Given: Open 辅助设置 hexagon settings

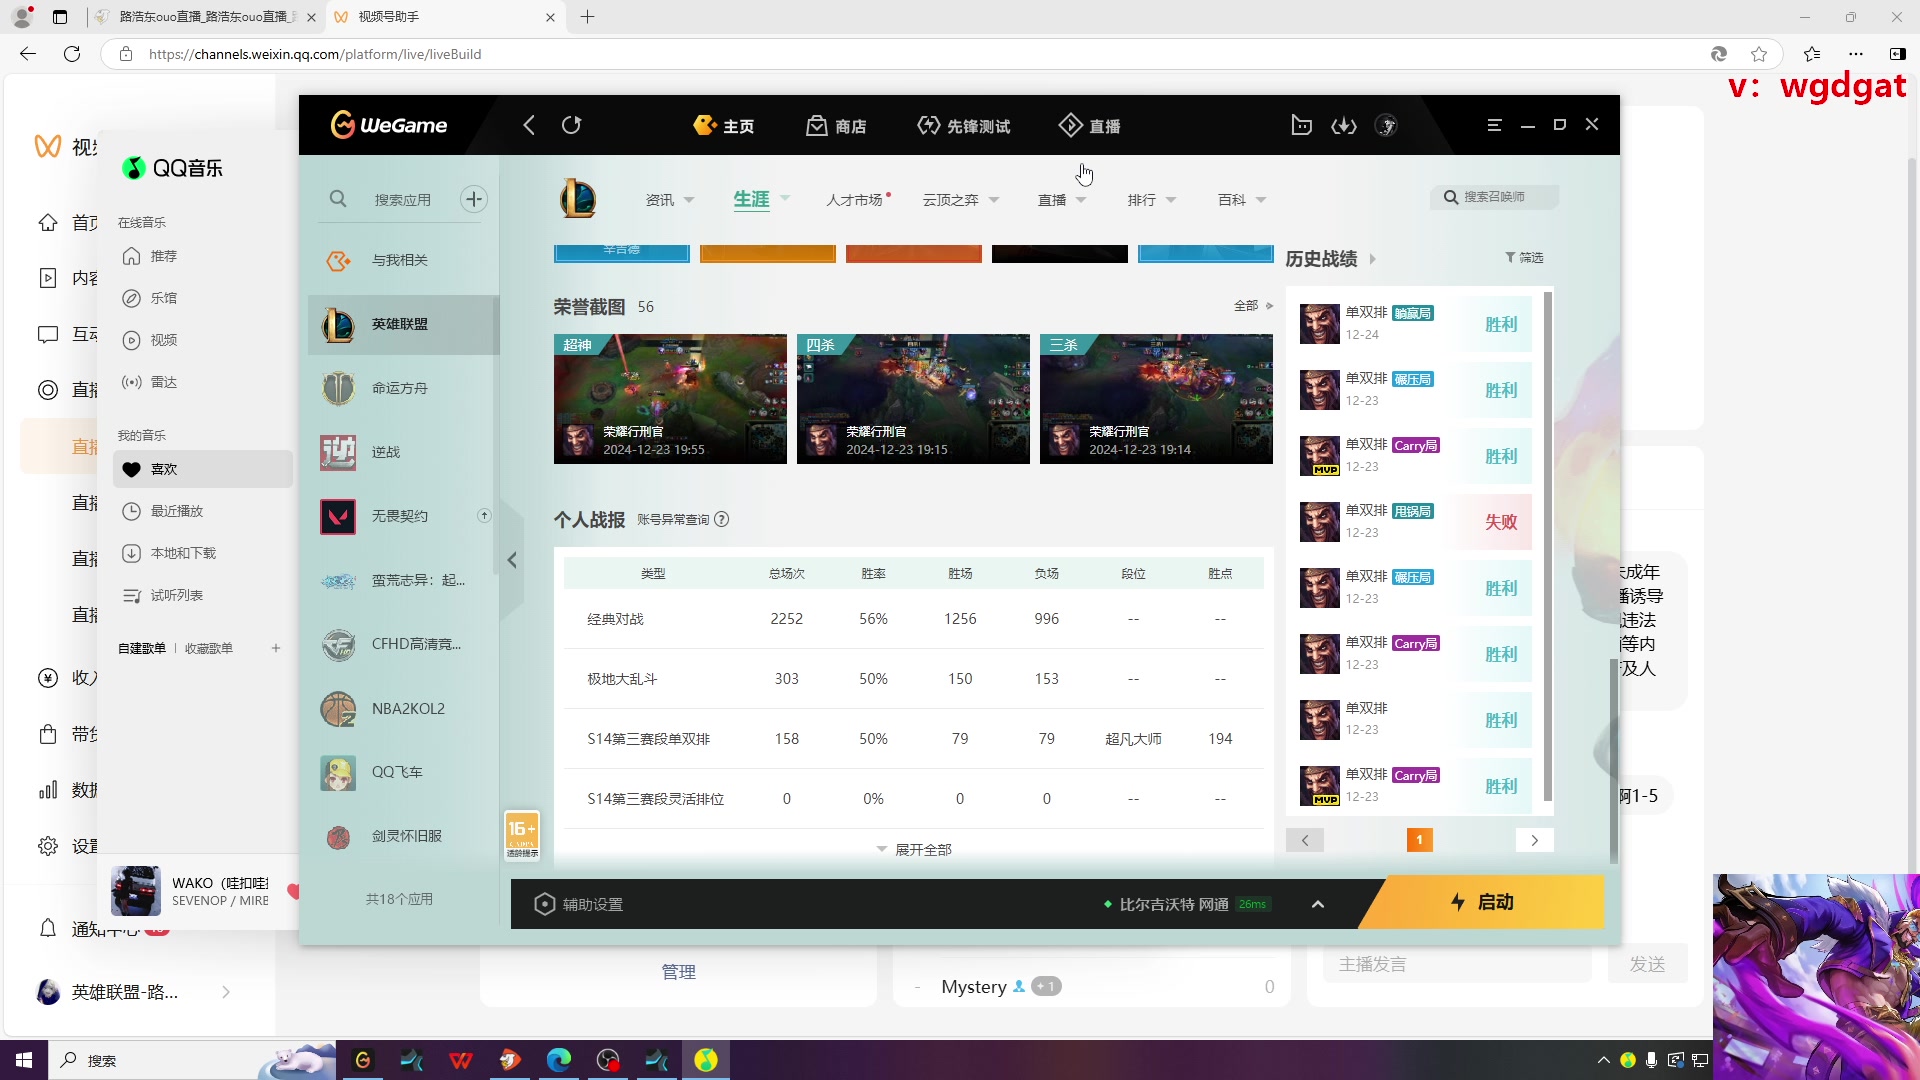Looking at the screenshot, I should (544, 904).
